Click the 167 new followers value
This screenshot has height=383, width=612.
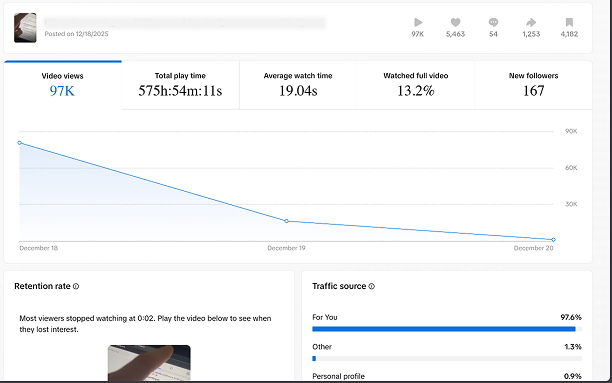(534, 91)
